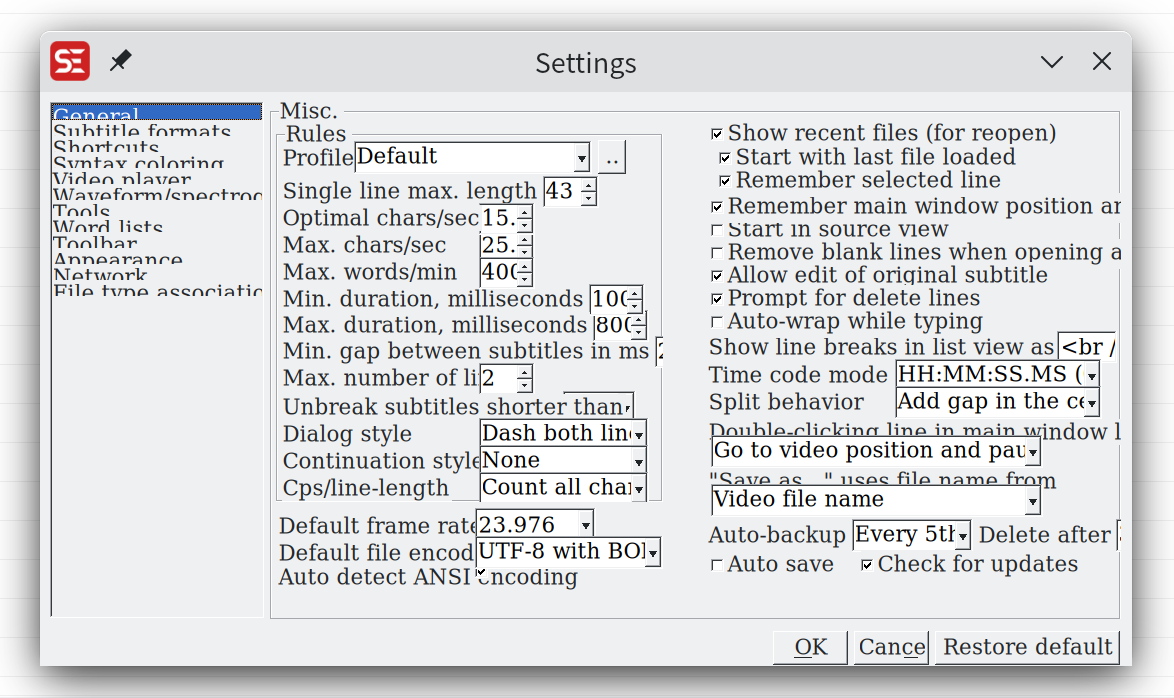Click the pin icon in the title bar
This screenshot has height=698, width=1174.
[120, 60]
